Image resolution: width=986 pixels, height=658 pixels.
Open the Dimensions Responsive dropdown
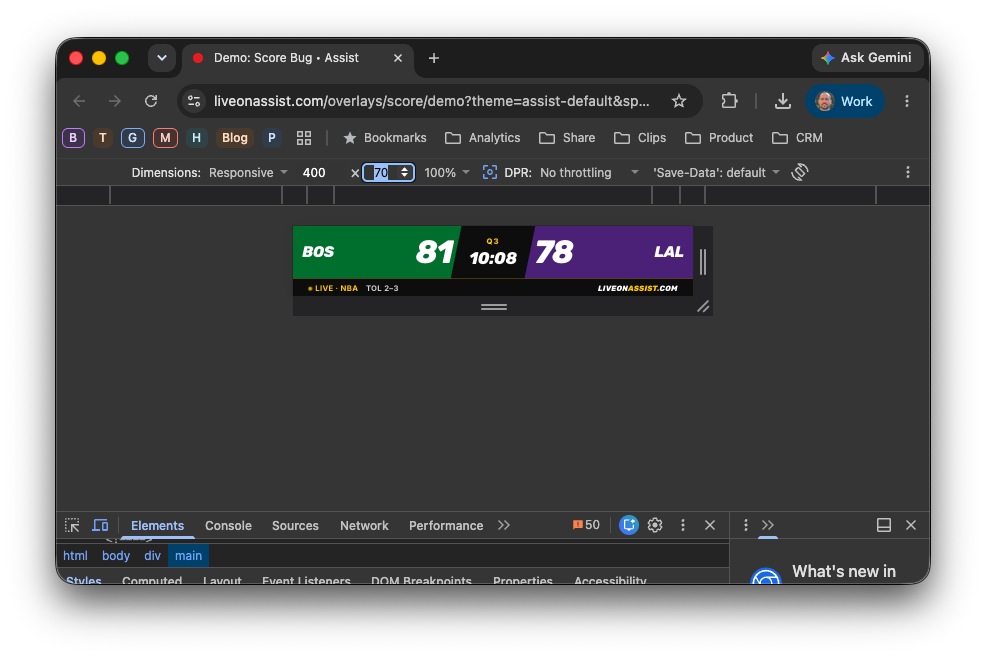[x=248, y=172]
